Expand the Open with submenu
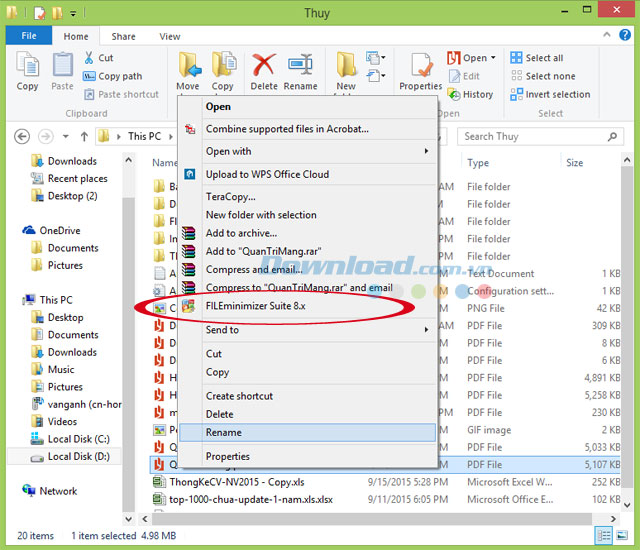Viewport: 640px width, 550px height. tap(426, 151)
